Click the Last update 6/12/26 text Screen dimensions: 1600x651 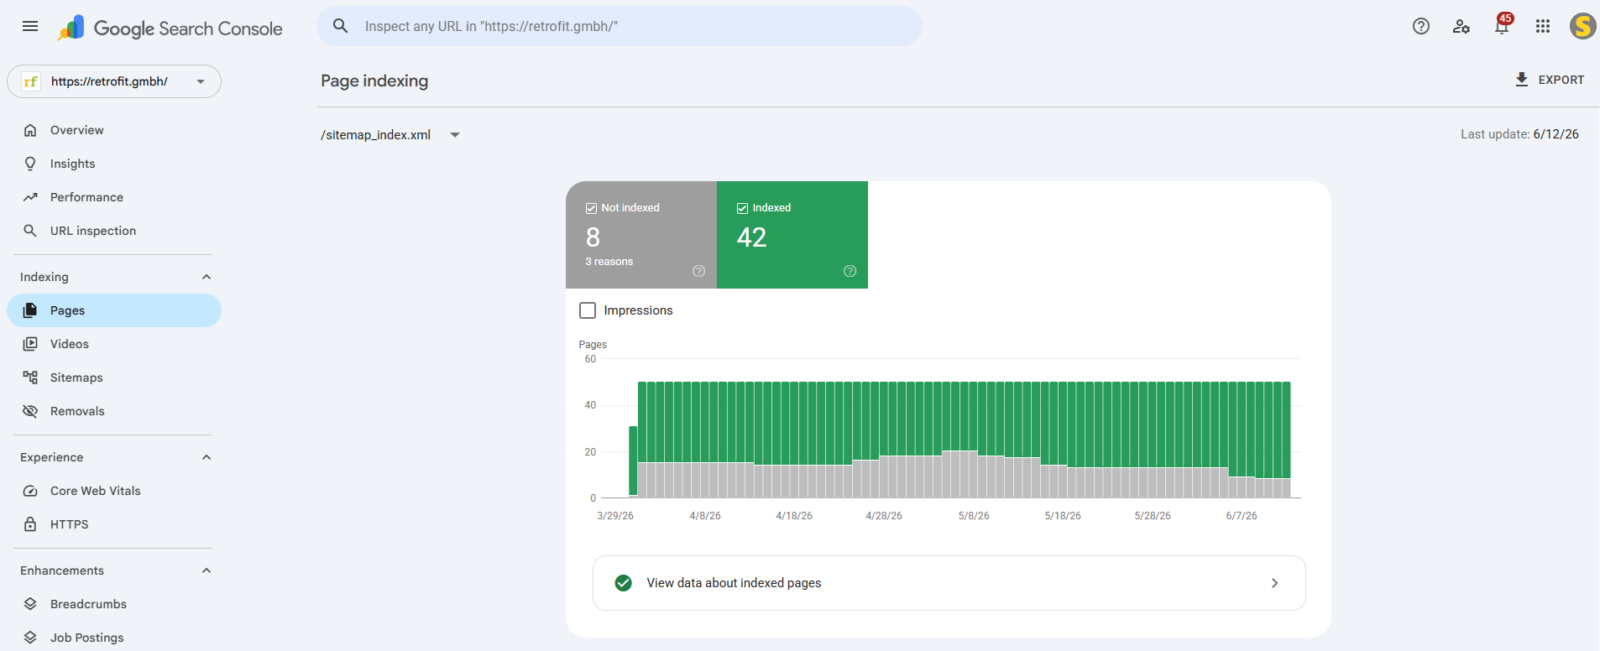click(1520, 134)
